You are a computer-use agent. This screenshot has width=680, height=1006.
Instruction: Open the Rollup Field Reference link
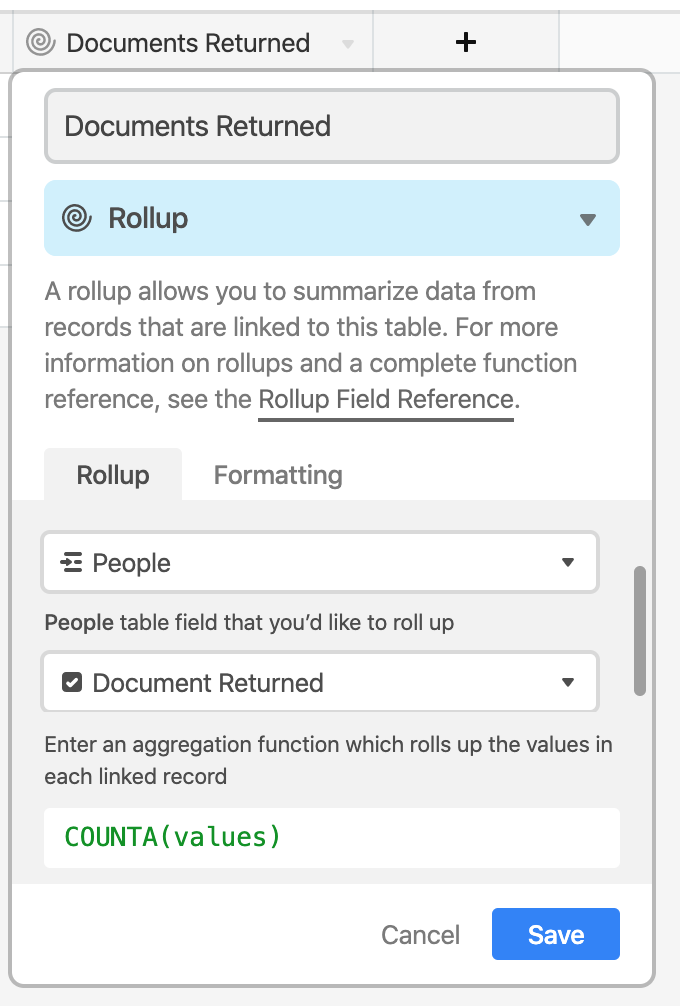(386, 400)
